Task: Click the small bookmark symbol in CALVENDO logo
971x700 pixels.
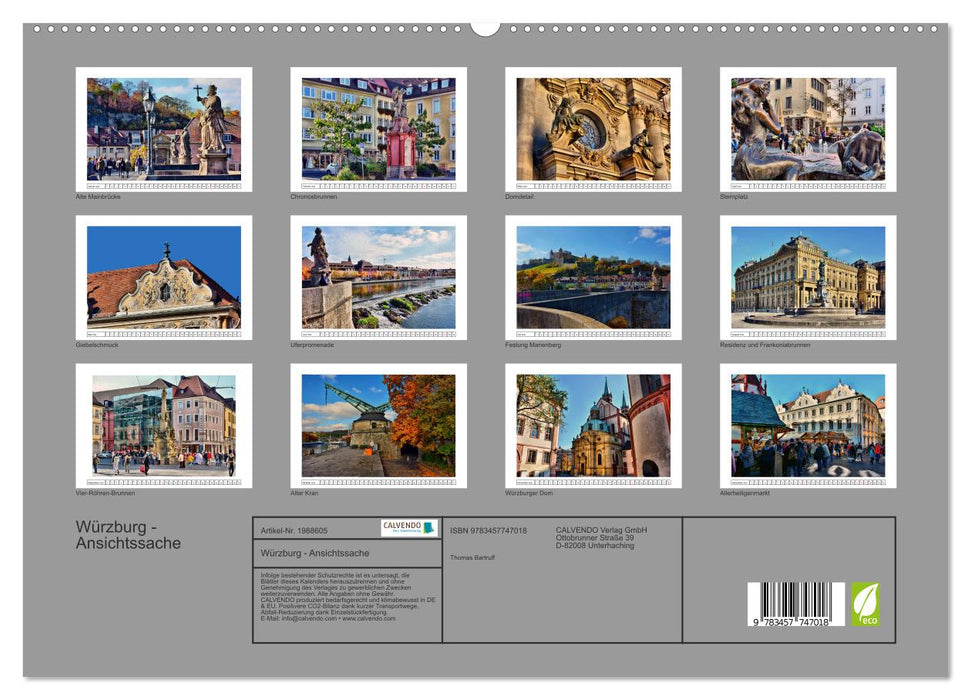Action: point(429,528)
